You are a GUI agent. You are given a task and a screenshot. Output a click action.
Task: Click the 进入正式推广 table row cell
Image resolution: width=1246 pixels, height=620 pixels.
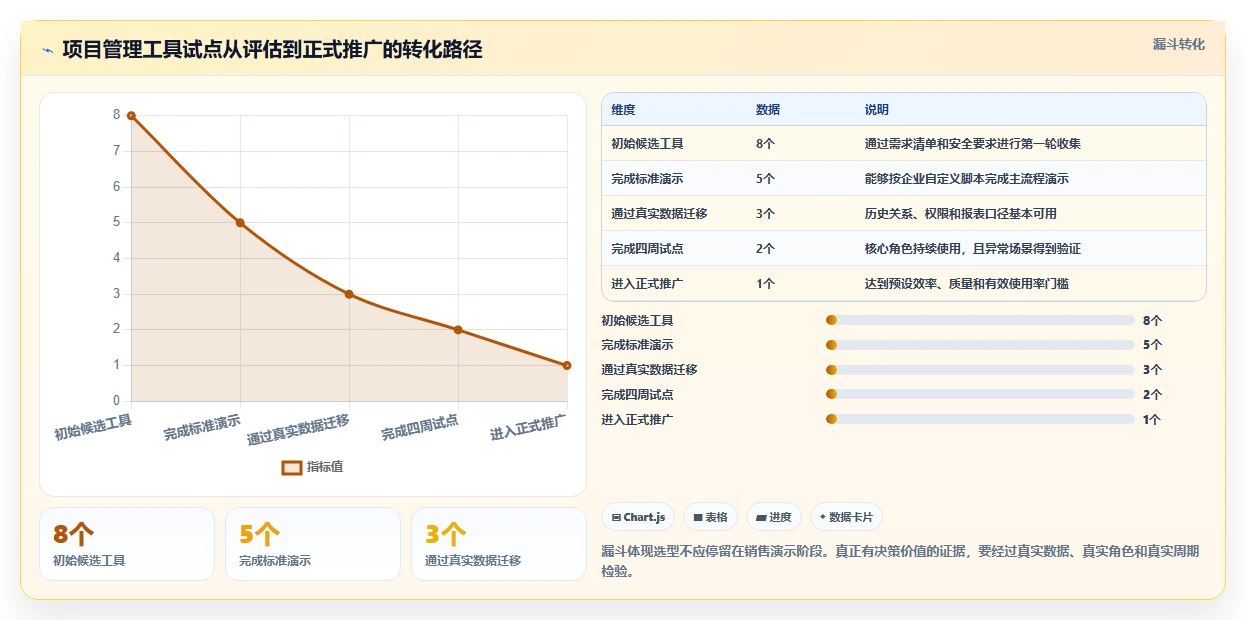[647, 284]
